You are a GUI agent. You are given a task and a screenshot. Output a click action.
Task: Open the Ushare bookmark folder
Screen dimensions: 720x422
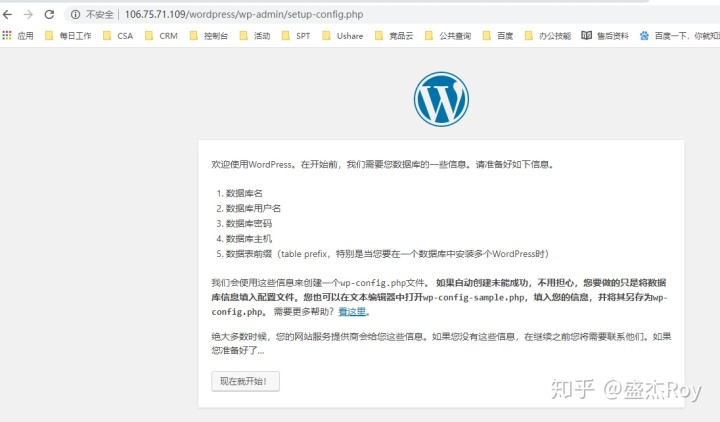pos(343,36)
